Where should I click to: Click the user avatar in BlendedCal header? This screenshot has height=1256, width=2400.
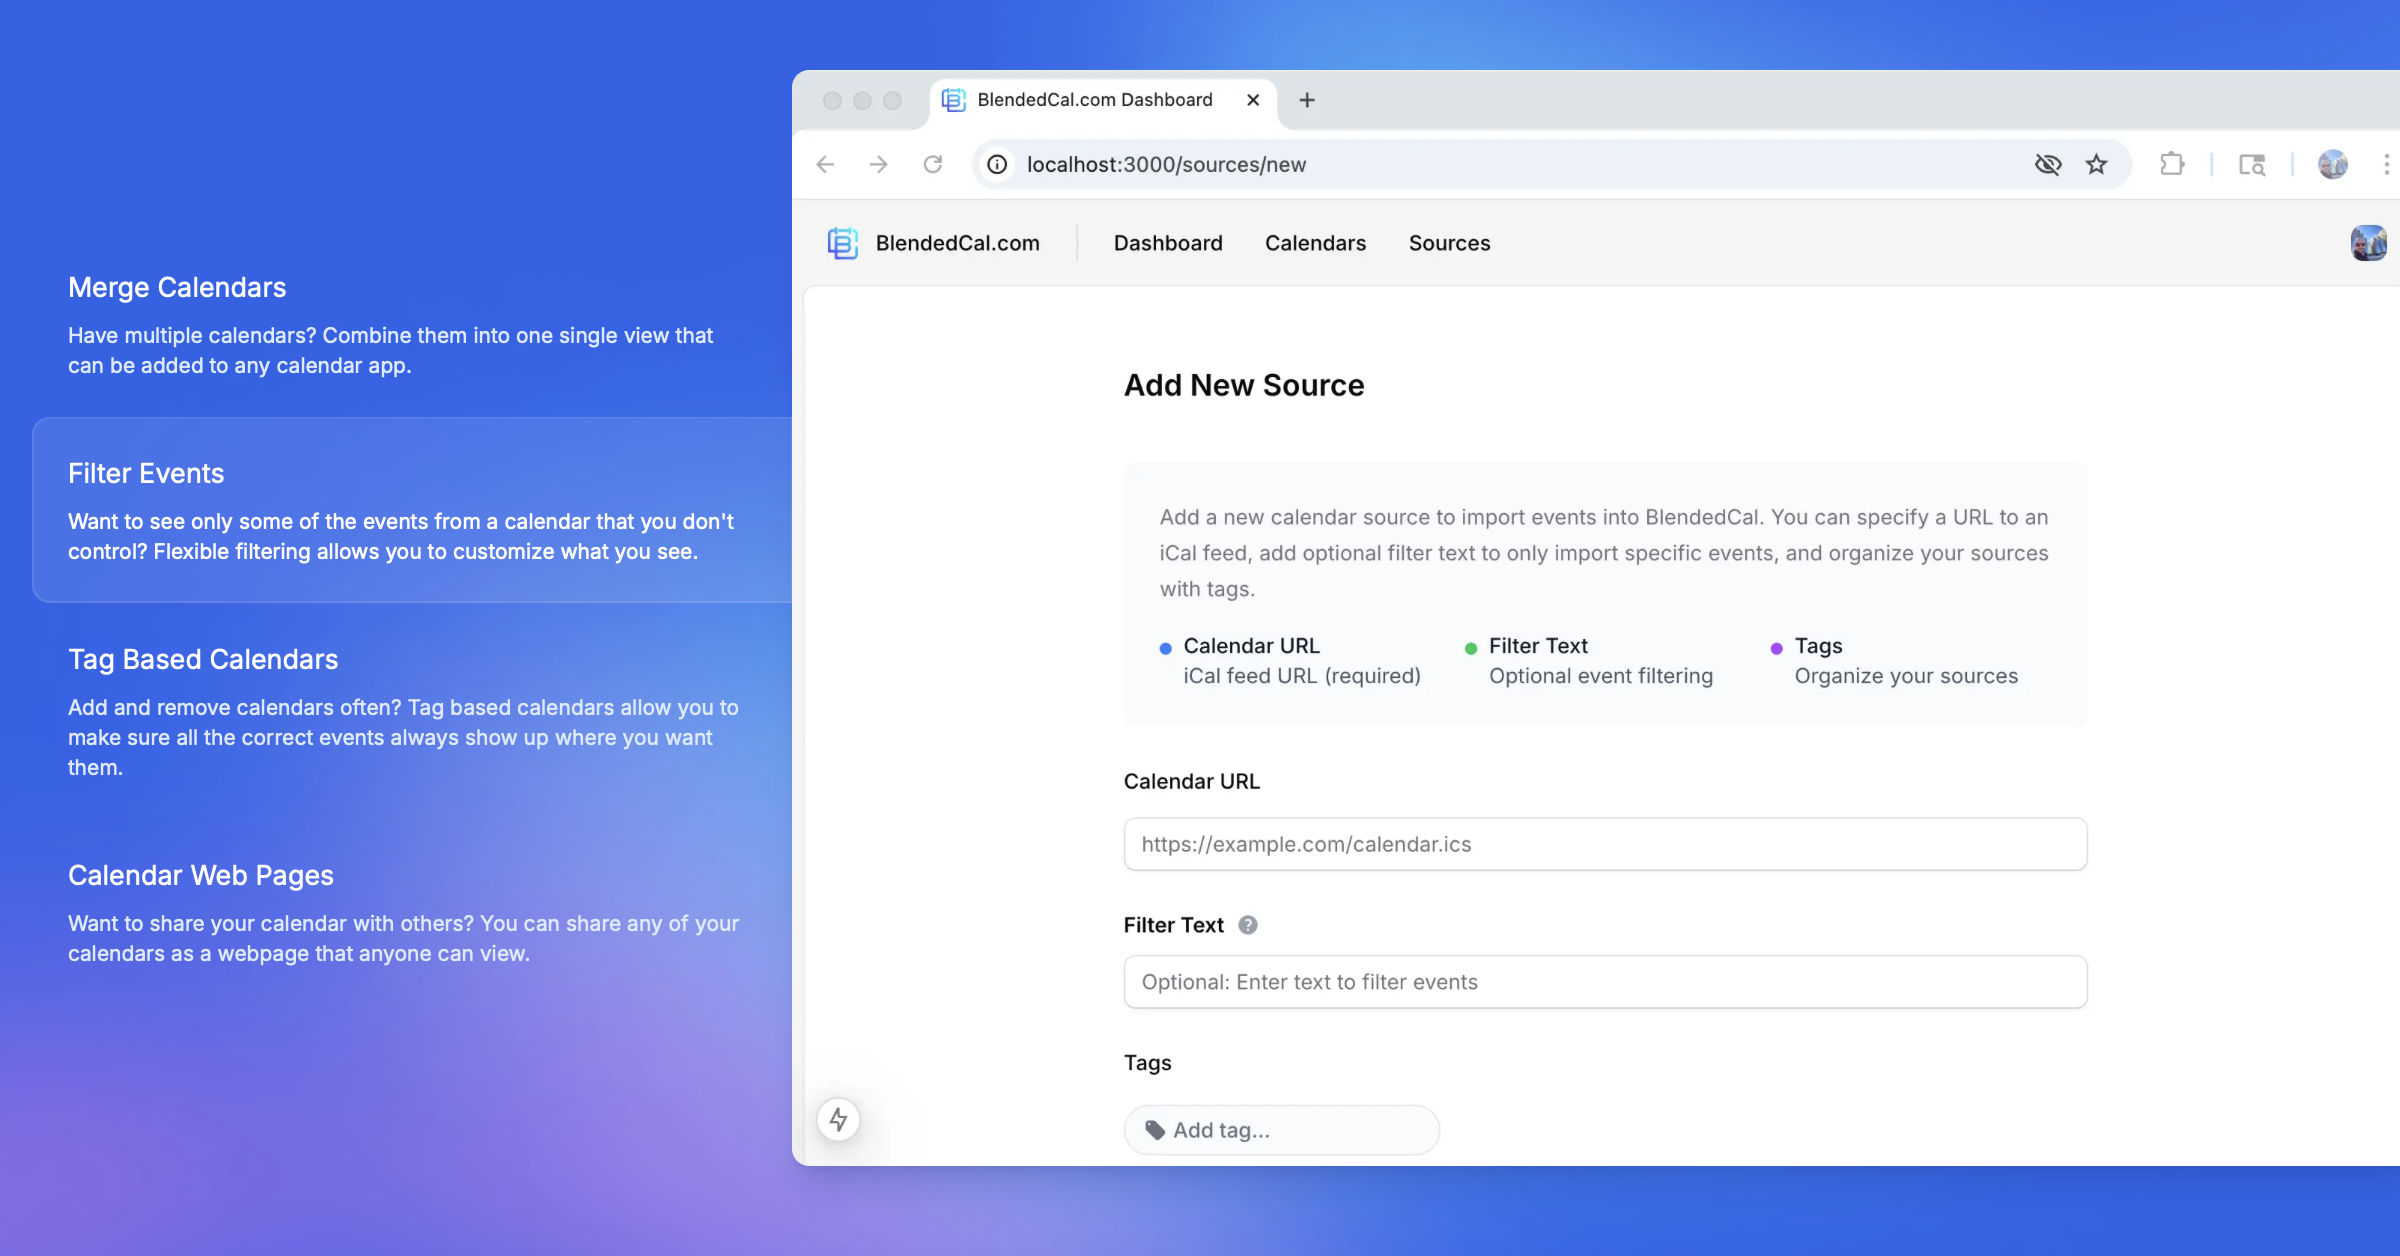pyautogui.click(x=2368, y=243)
